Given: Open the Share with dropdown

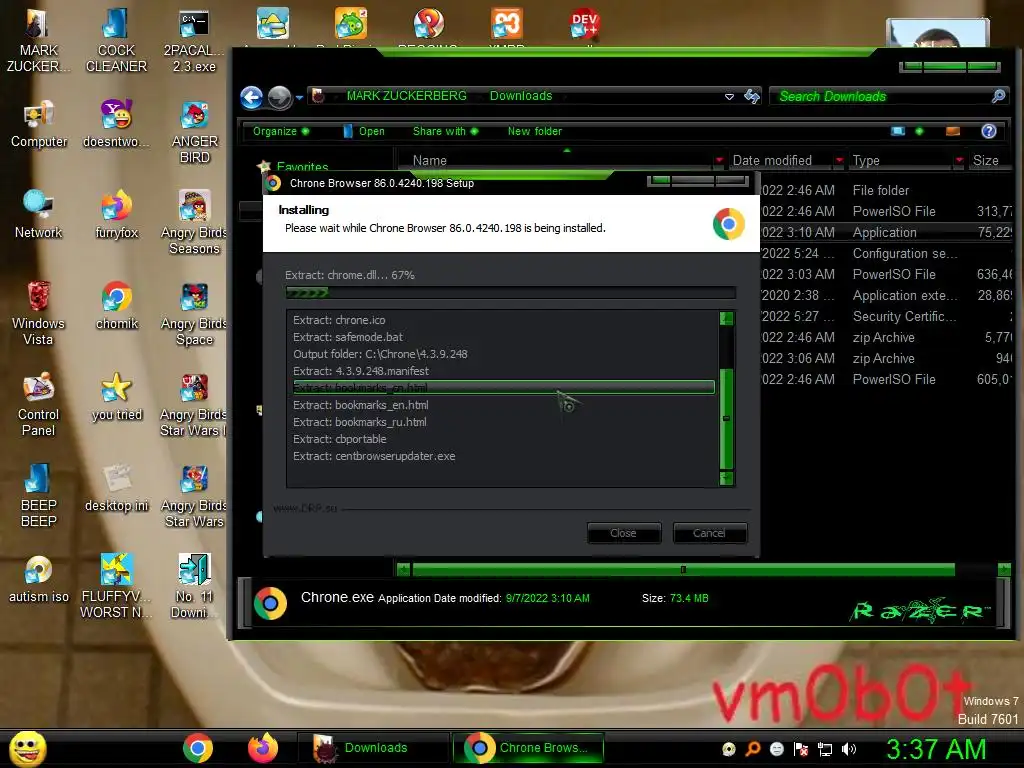Looking at the screenshot, I should pyautogui.click(x=445, y=131).
